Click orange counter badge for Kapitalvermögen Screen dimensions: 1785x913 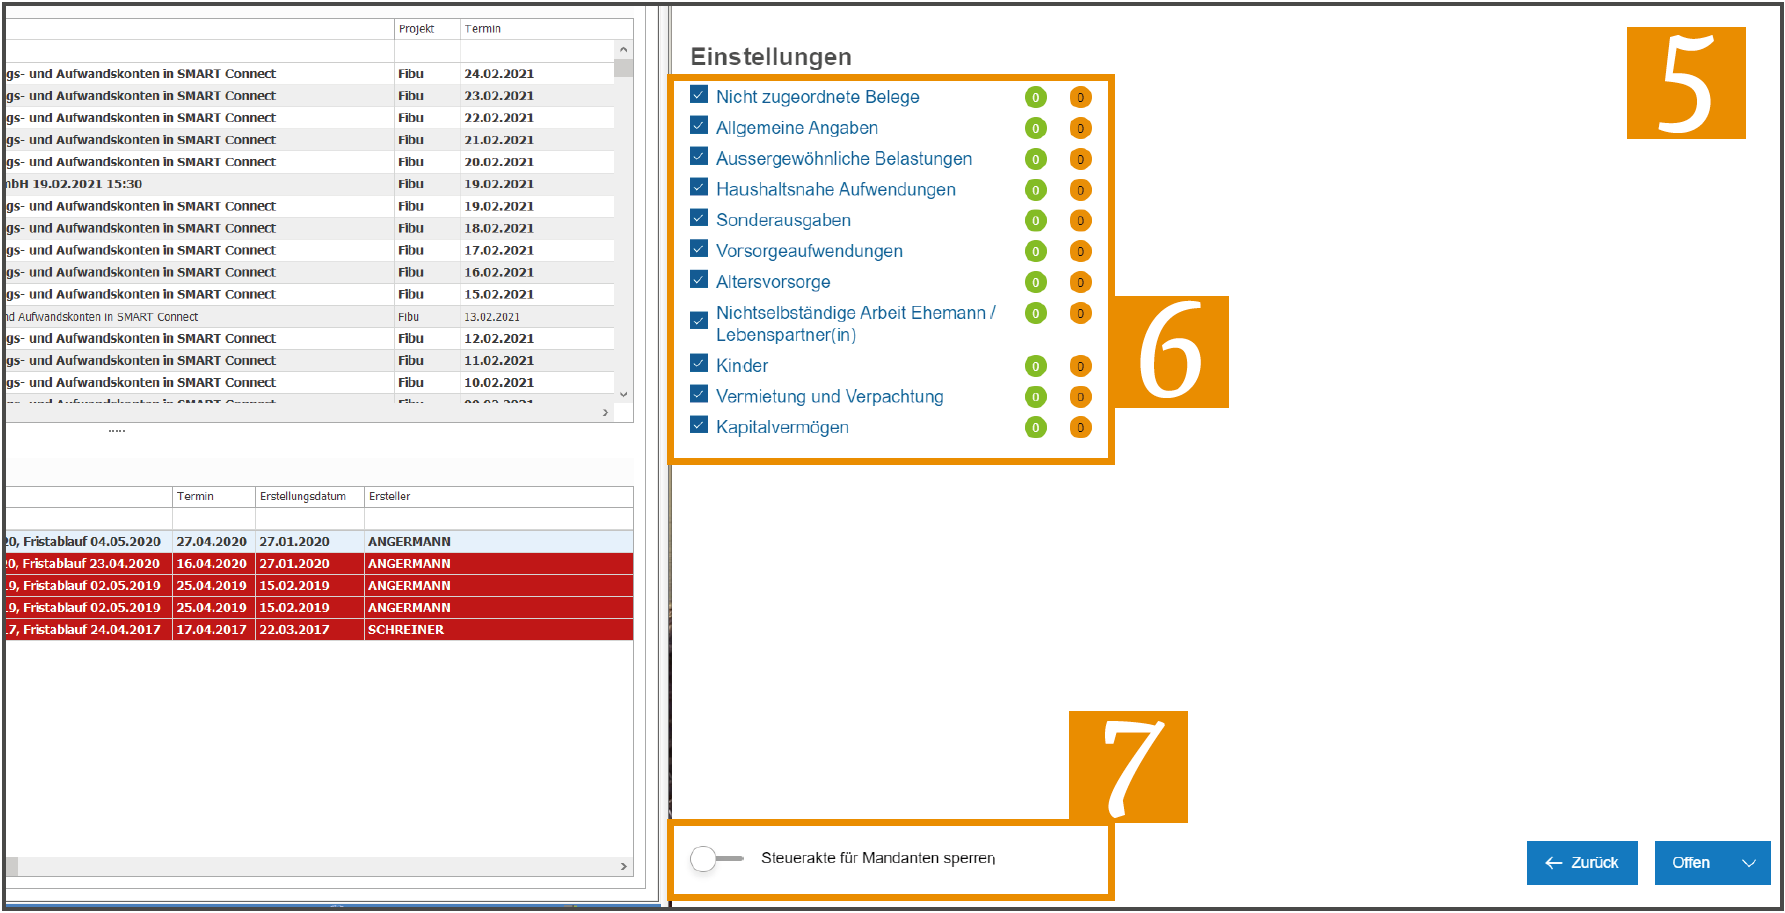coord(1080,428)
